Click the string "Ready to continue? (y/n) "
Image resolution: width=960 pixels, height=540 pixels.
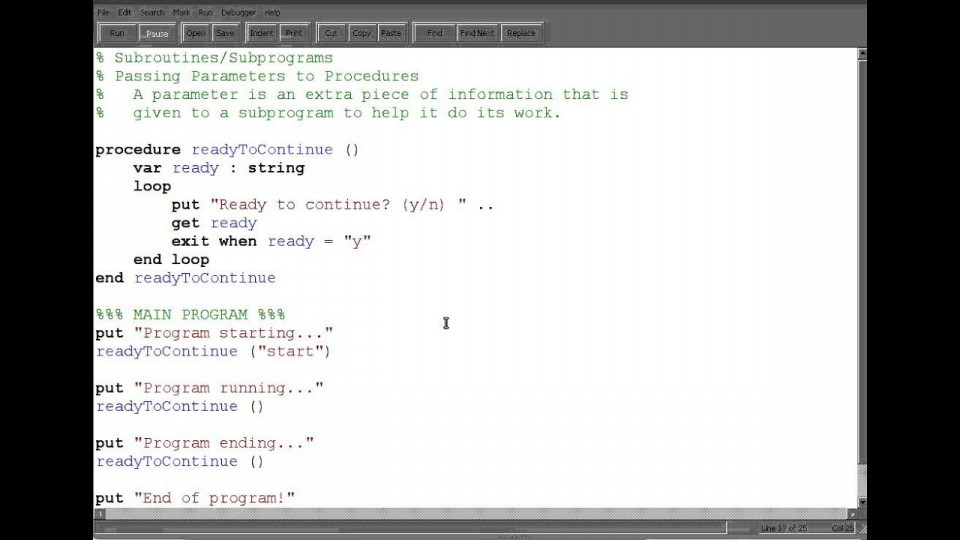[338, 205]
